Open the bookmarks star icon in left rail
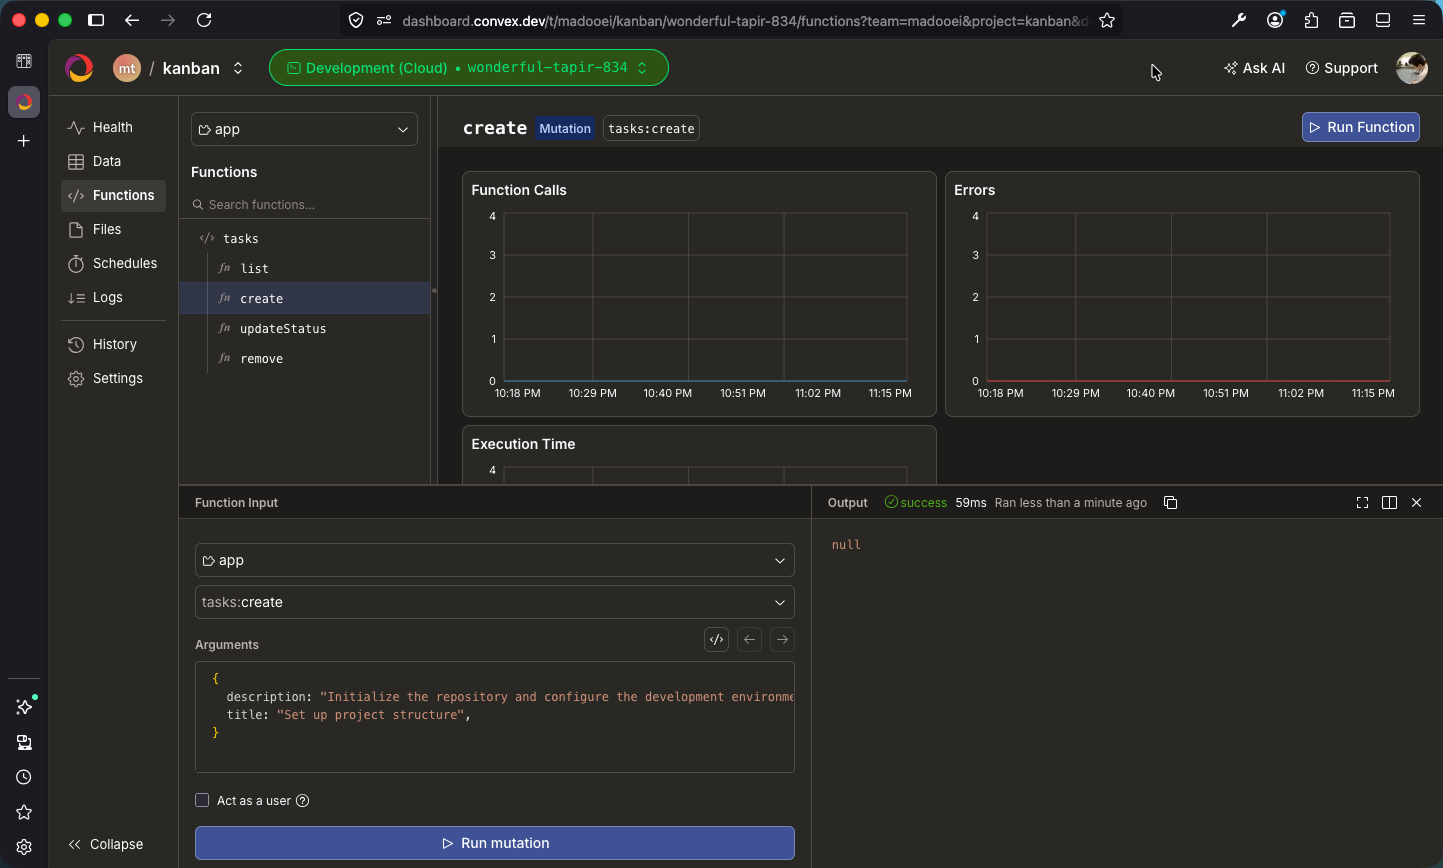 pos(24,812)
